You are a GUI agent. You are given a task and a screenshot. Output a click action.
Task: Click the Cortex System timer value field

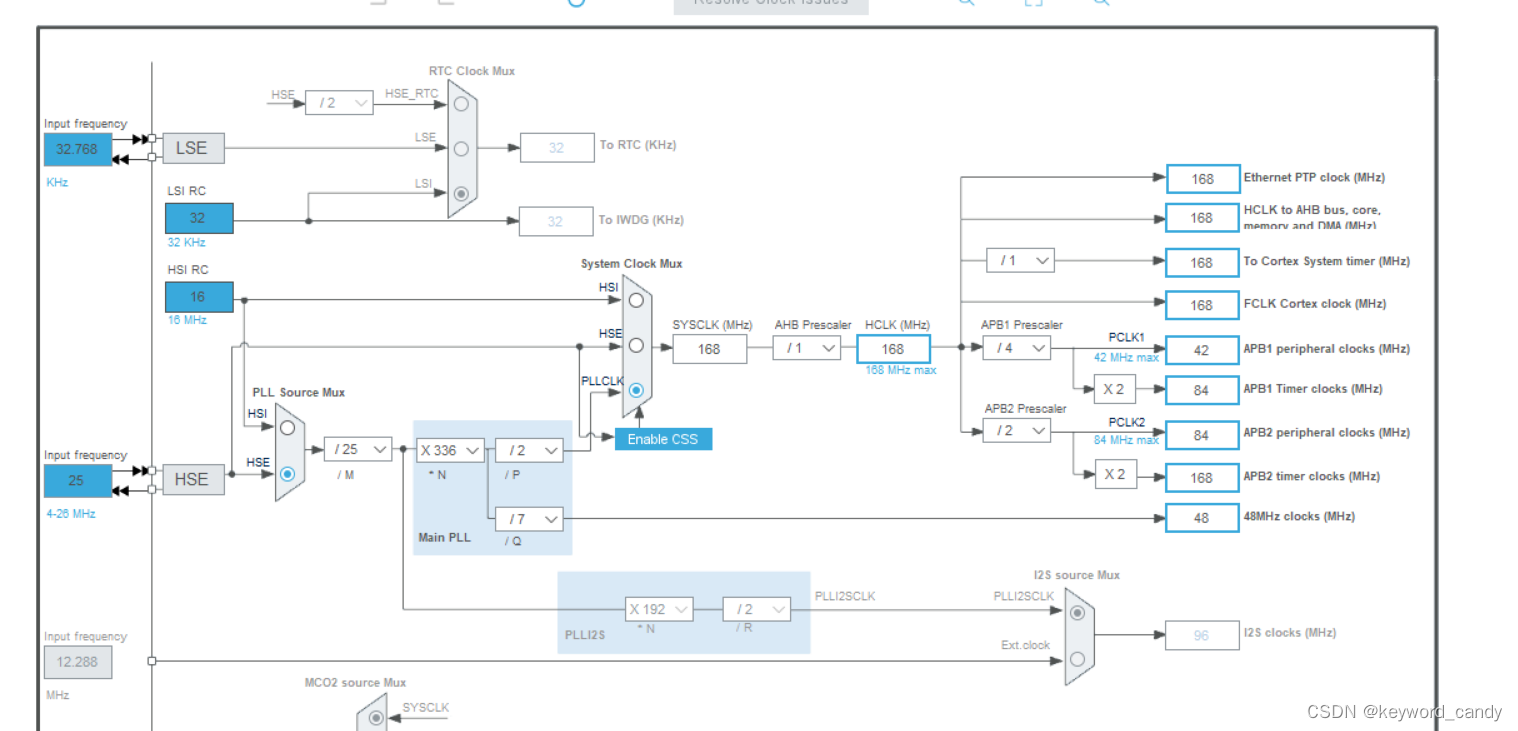[x=1203, y=263]
